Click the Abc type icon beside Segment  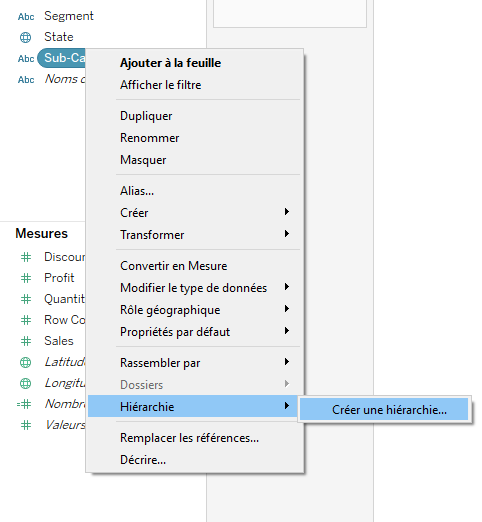(x=26, y=17)
